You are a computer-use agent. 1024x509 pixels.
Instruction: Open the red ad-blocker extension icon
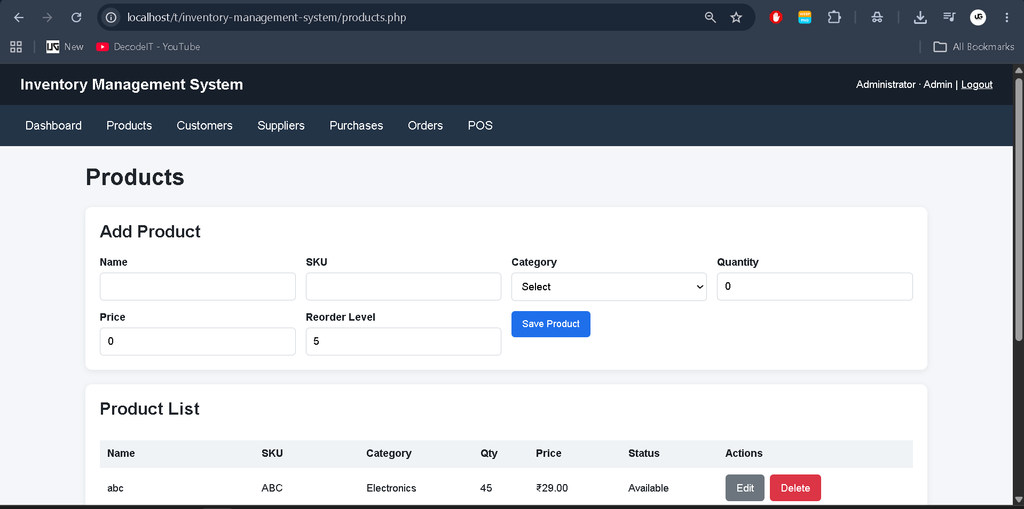click(776, 18)
